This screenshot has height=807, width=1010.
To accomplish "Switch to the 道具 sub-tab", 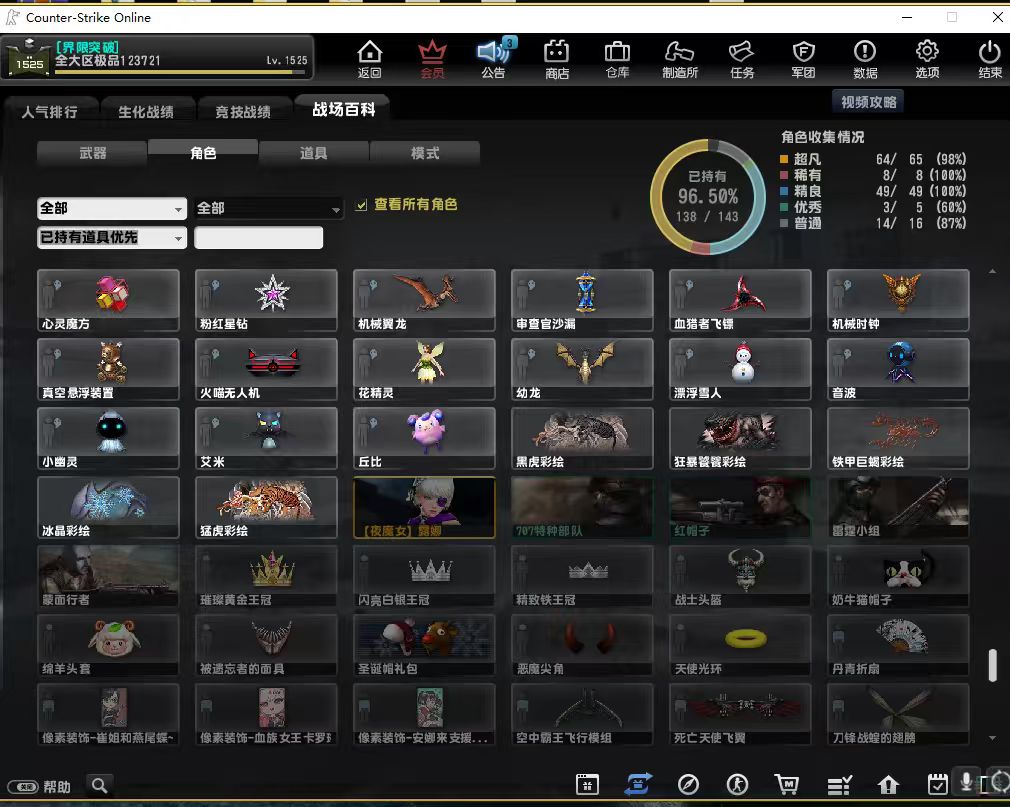I will [314, 153].
